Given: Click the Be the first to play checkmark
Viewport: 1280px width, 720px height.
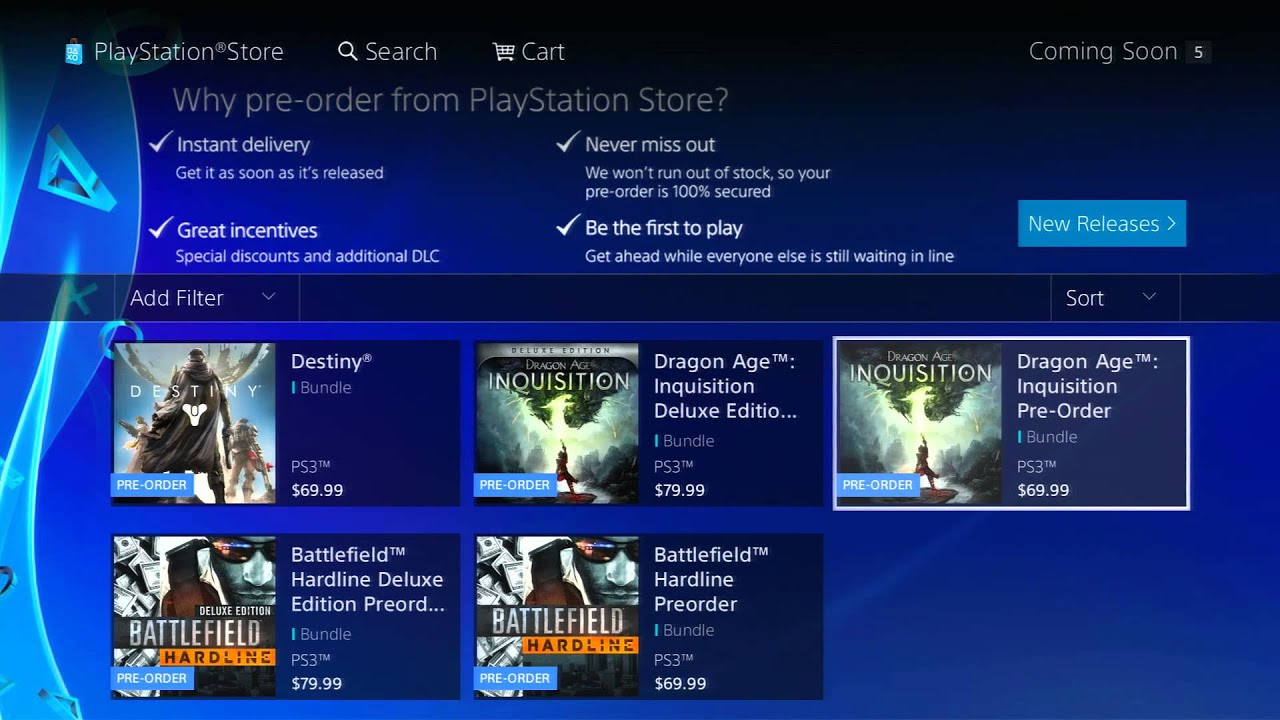Looking at the screenshot, I should (567, 226).
